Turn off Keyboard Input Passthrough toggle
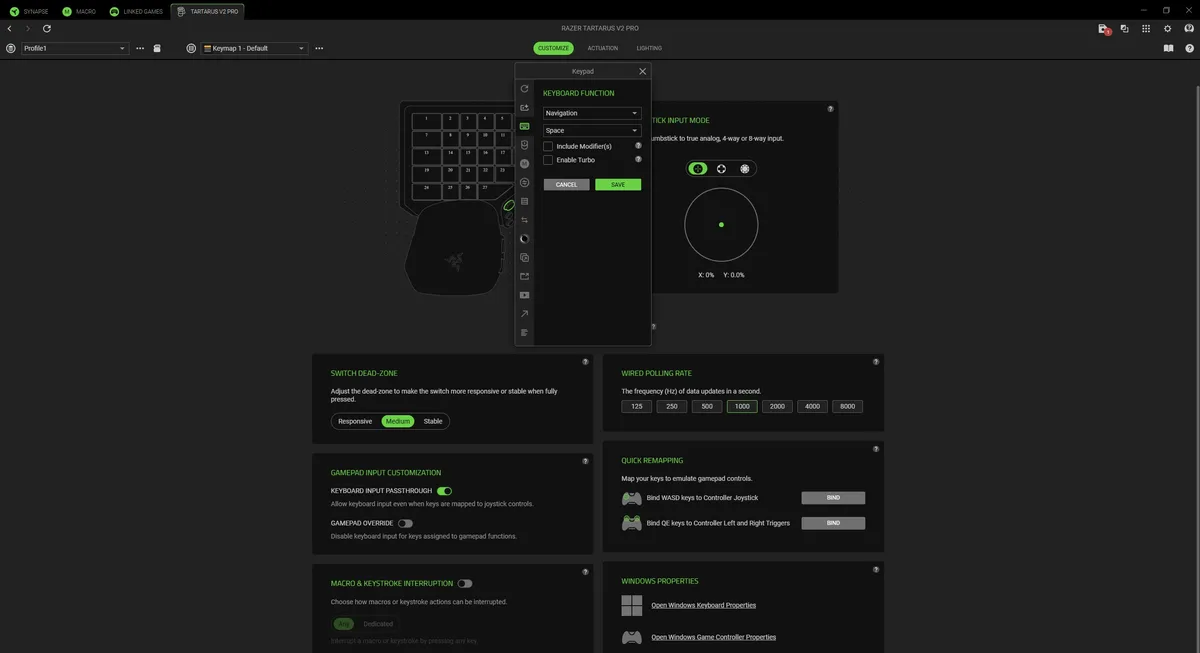The width and height of the screenshot is (1200, 653). click(445, 491)
